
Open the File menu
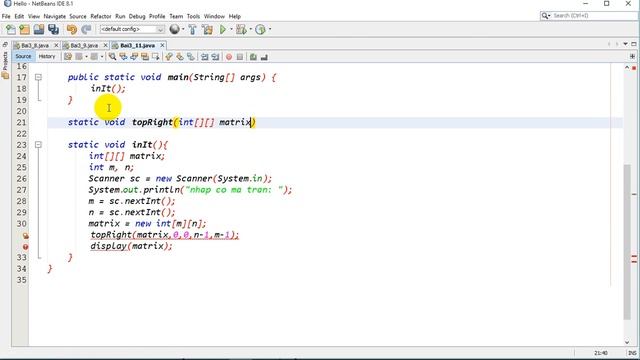coord(6,16)
